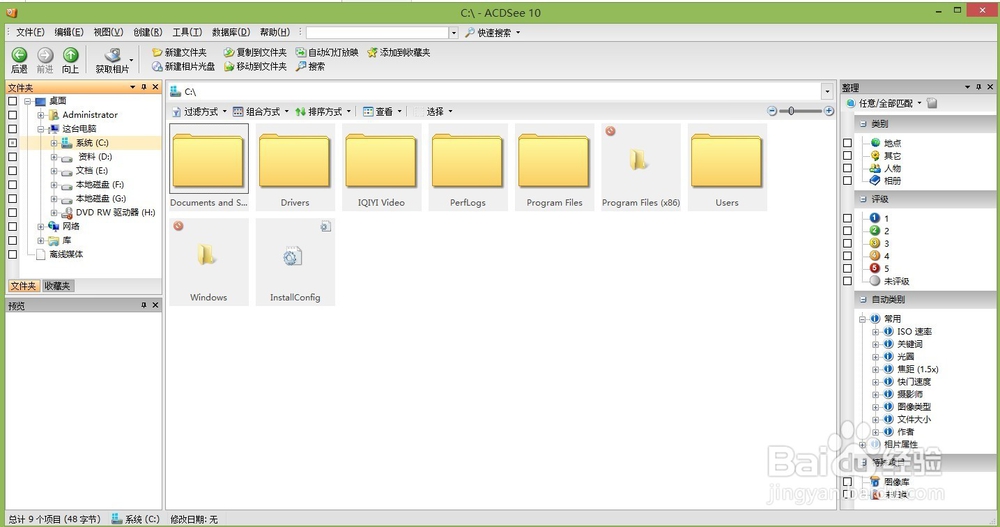Open the search box dropdown arrow
The height and width of the screenshot is (527, 1000).
pos(454,33)
